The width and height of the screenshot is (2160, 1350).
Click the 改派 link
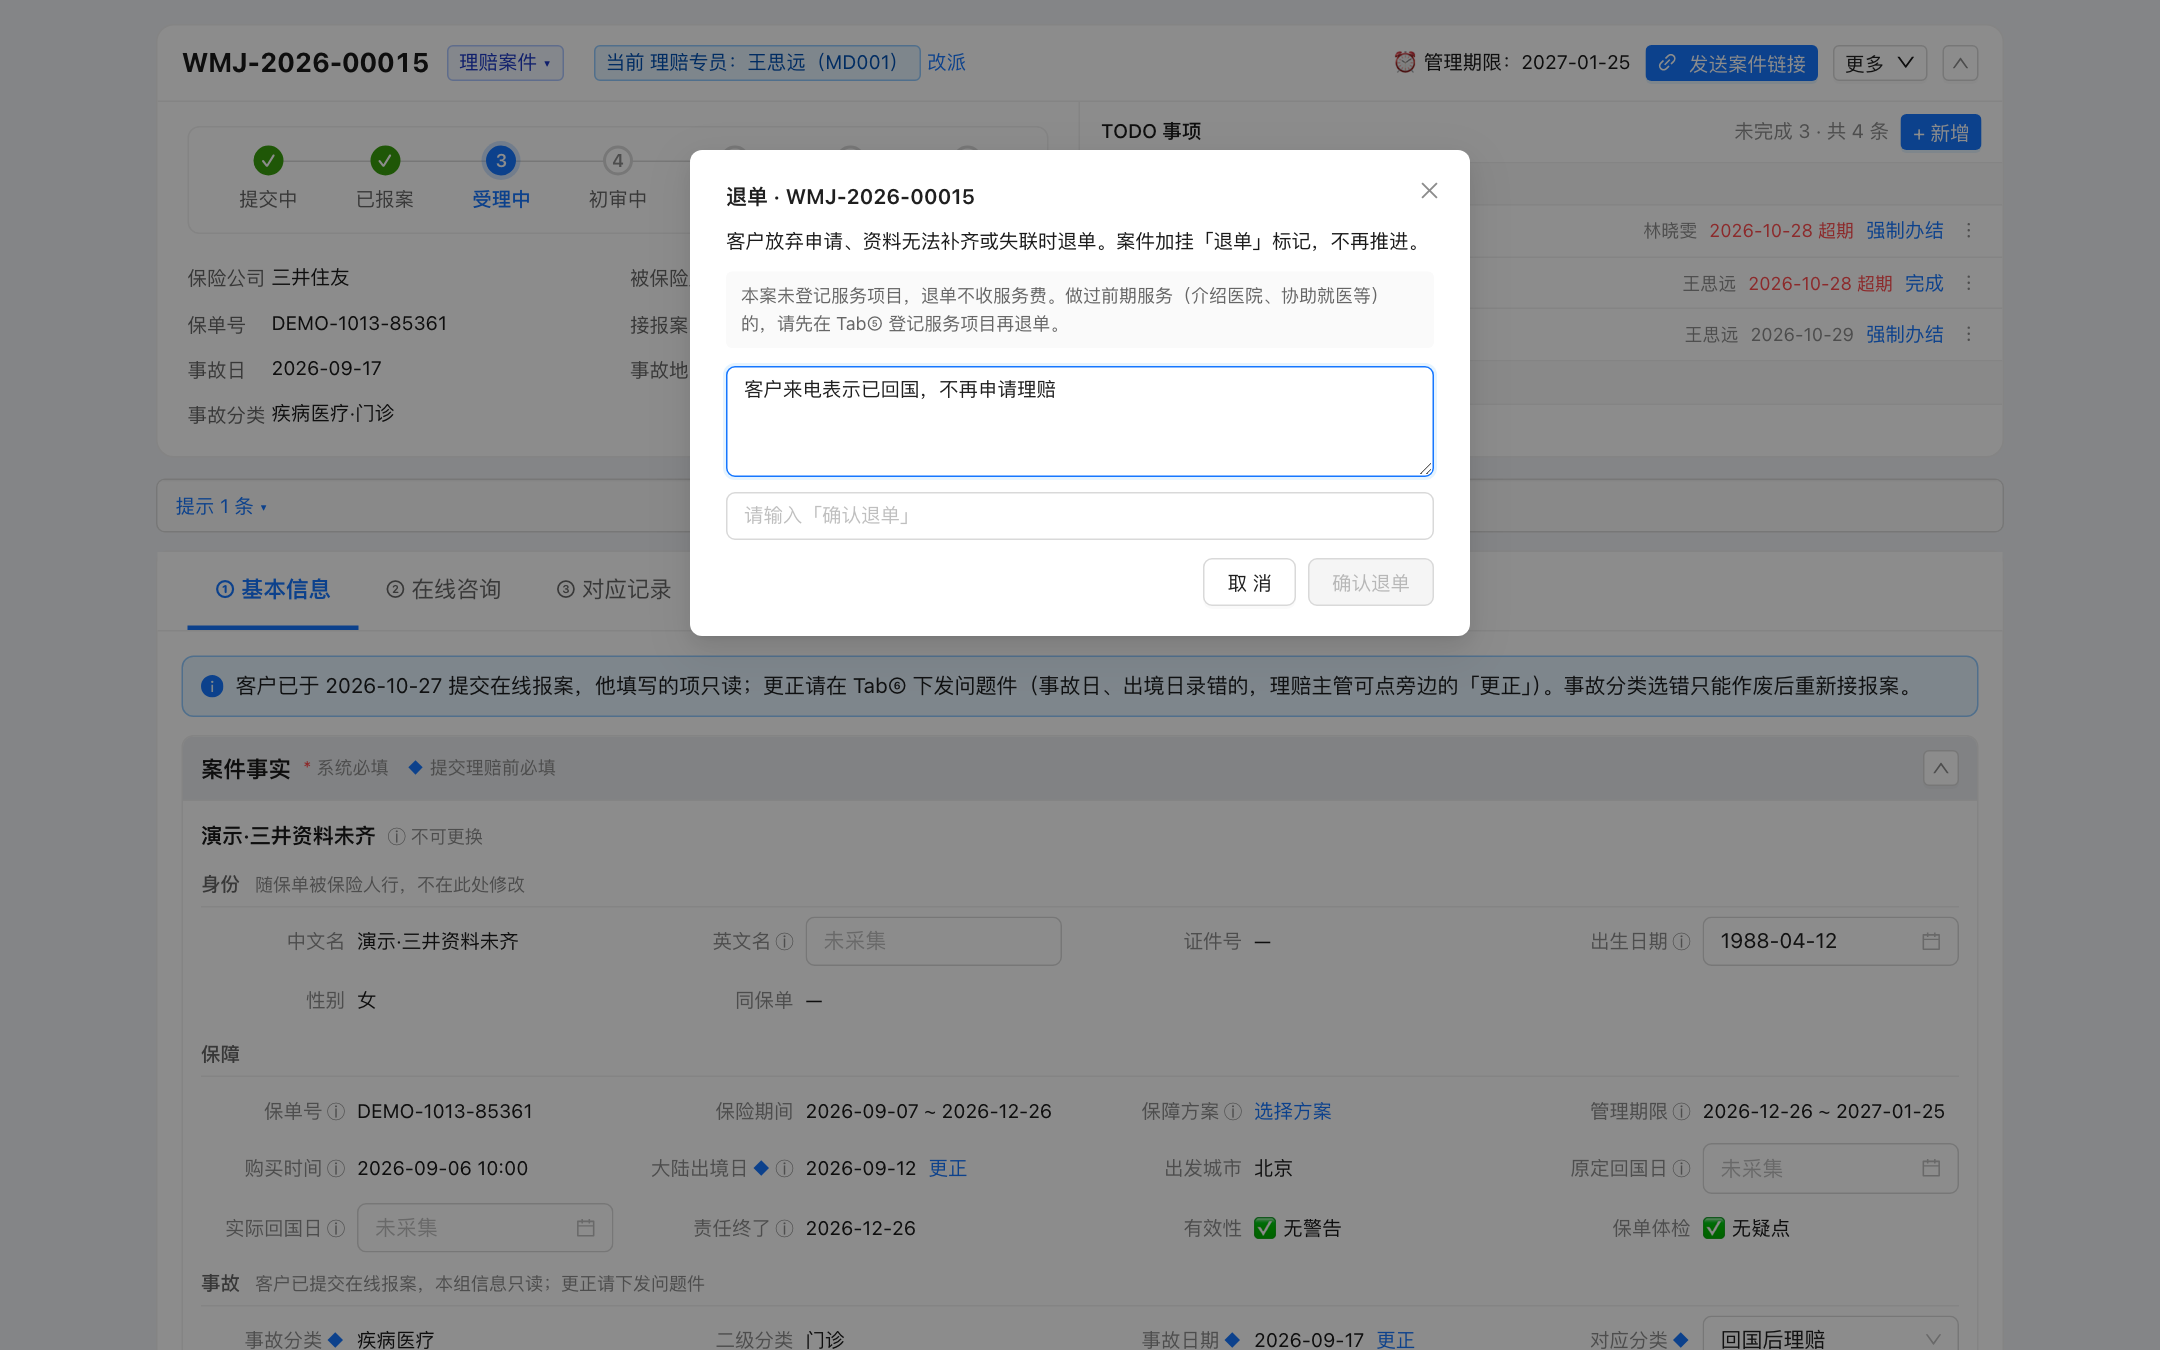[946, 62]
